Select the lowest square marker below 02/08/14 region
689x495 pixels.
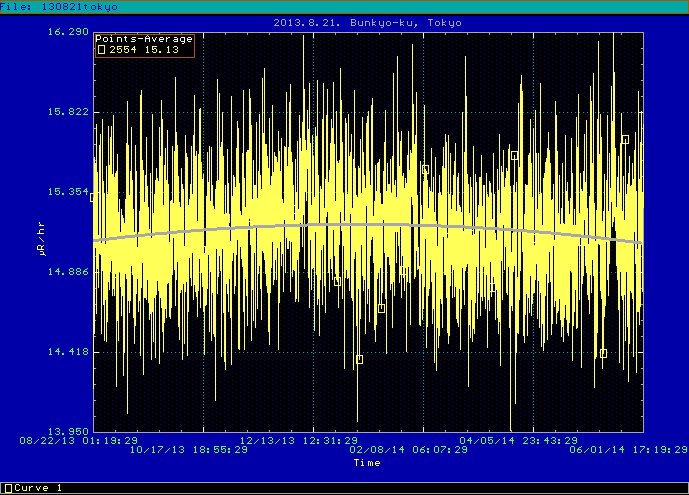tap(359, 359)
